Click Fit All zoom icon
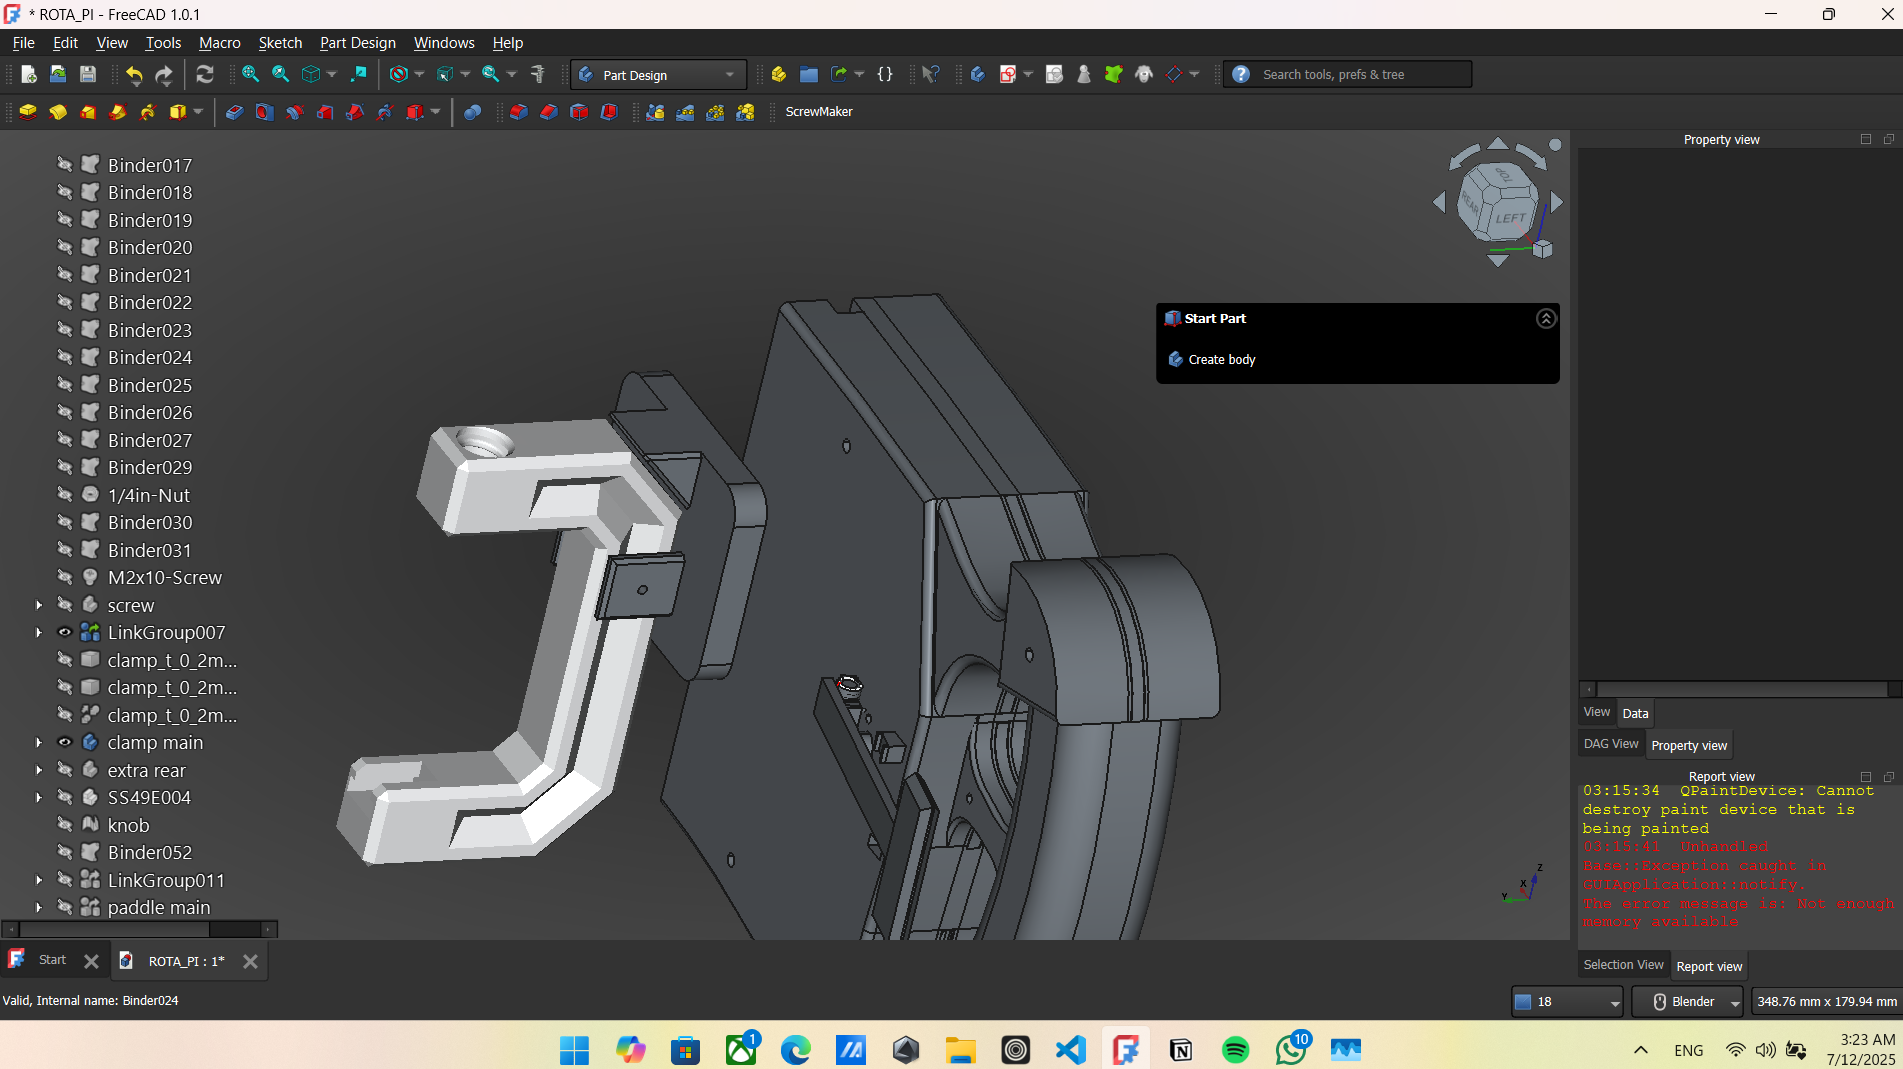The image size is (1903, 1069). tap(250, 75)
